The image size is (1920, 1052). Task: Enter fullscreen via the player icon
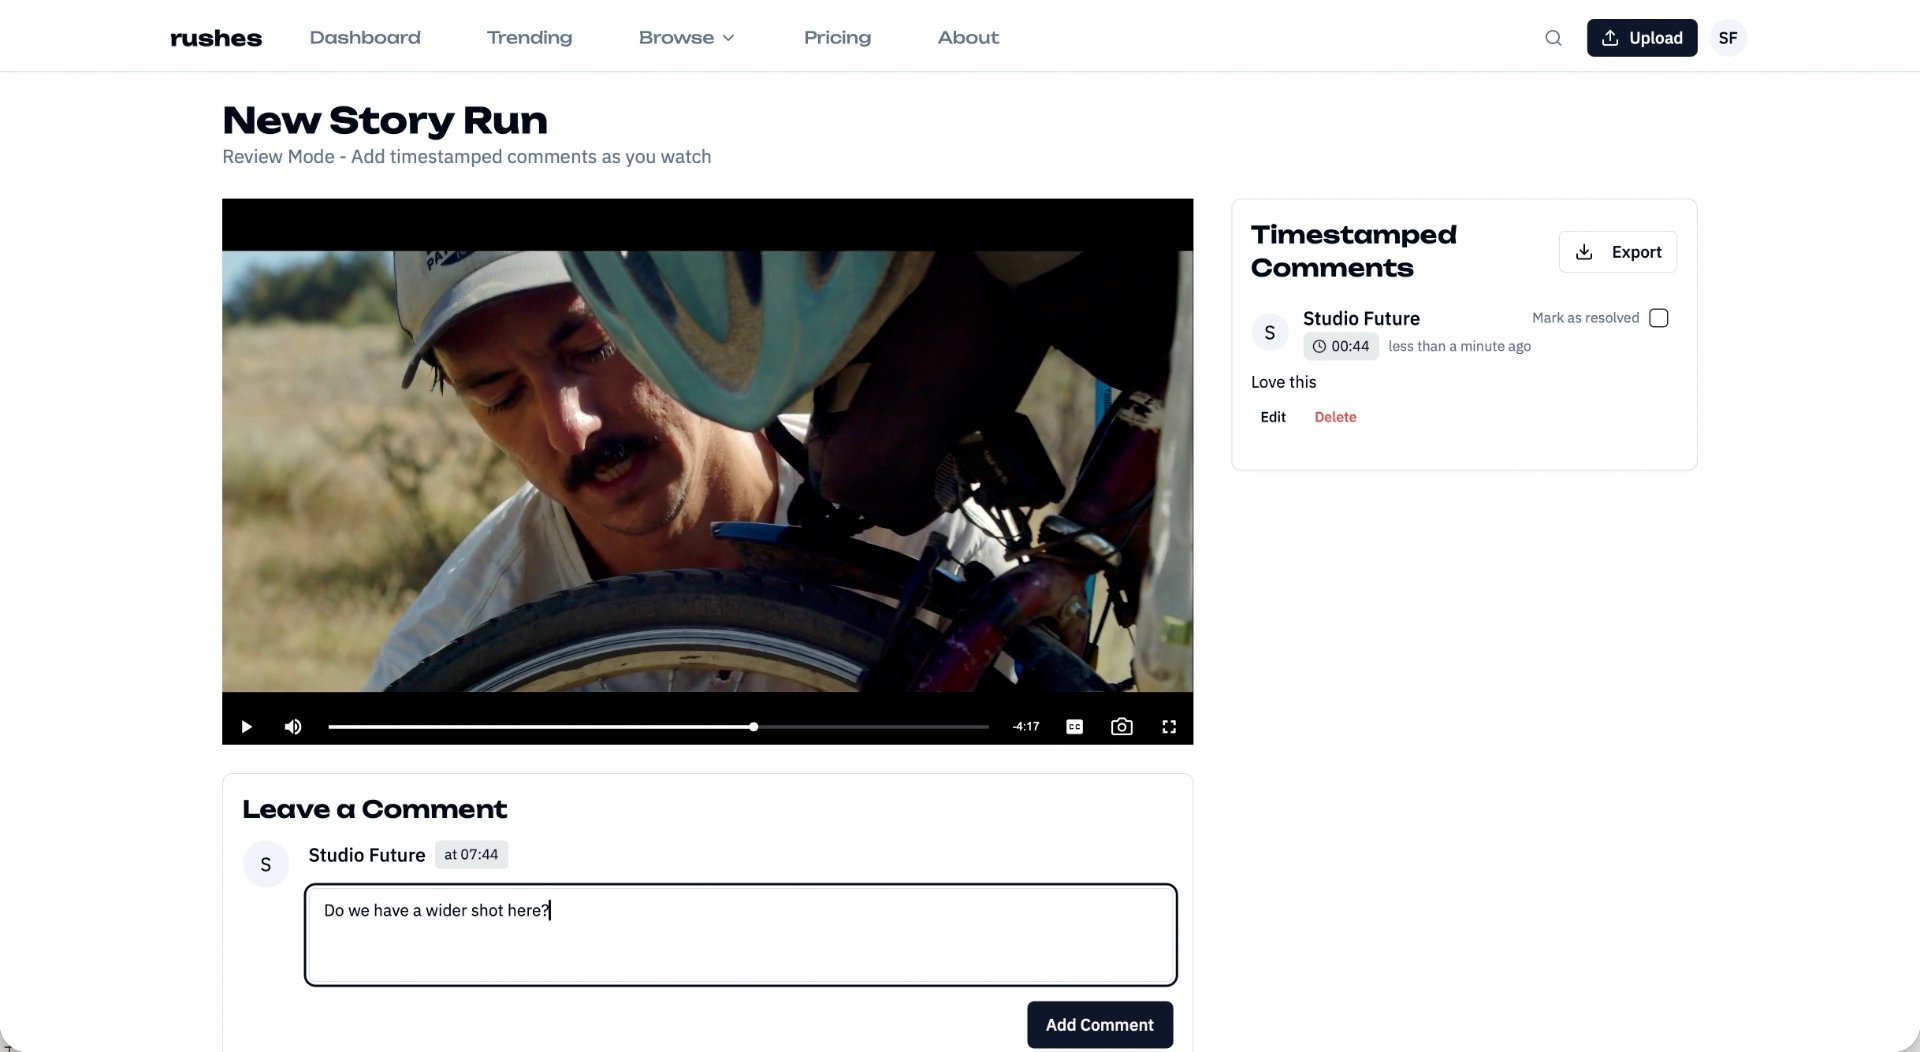[1169, 726]
